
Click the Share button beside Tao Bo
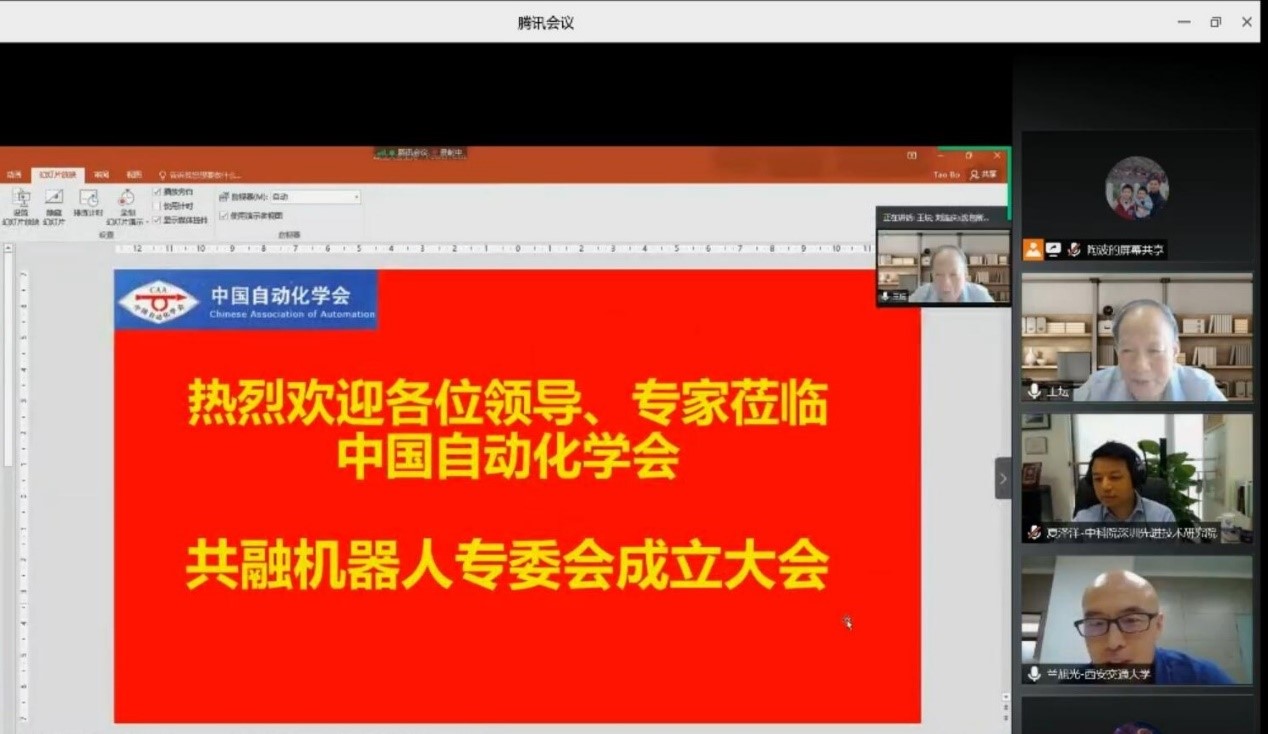coord(984,174)
